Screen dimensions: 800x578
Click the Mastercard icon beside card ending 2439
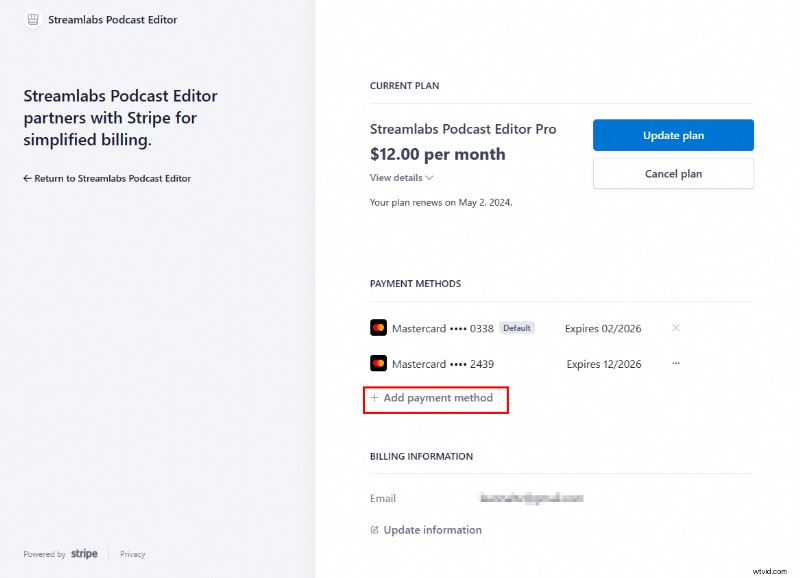[x=378, y=363]
